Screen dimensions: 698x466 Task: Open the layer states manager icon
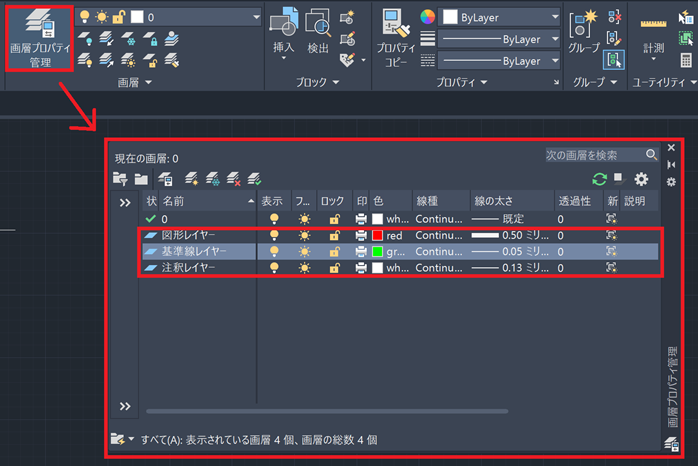pos(165,179)
